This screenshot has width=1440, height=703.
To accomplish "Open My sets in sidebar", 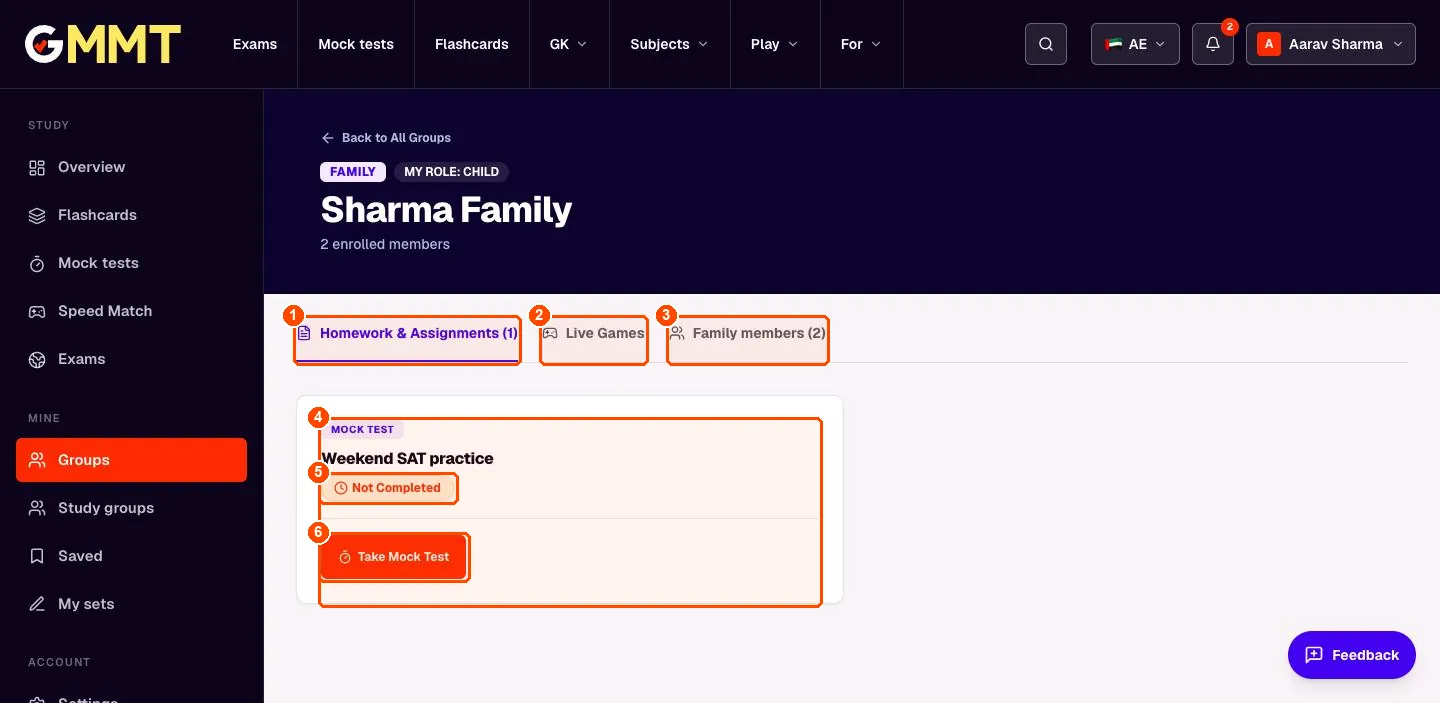I will 132,604.
